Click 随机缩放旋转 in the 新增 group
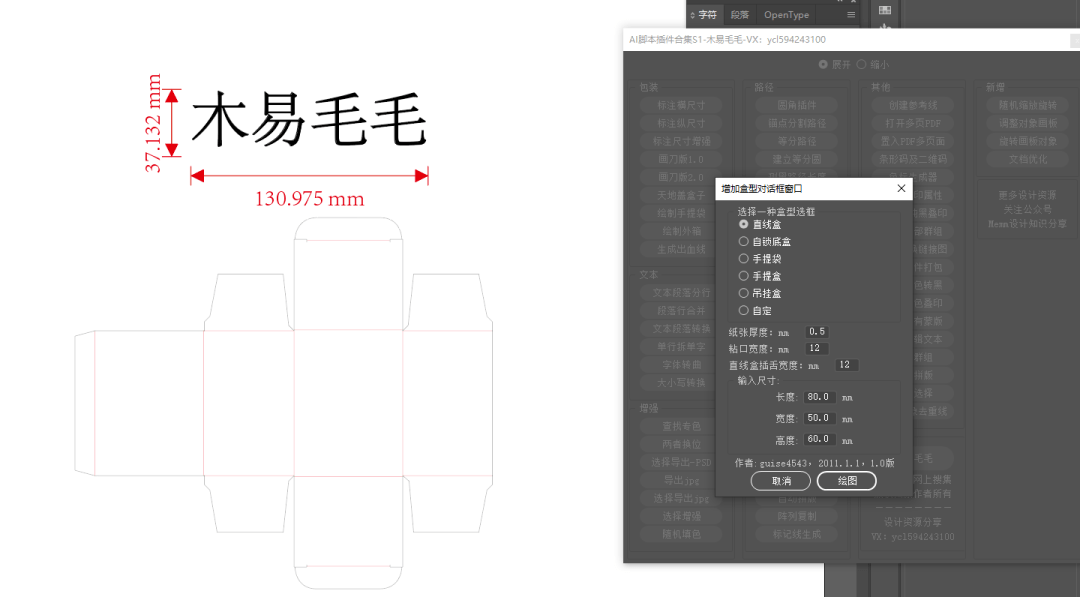1080x597 pixels. click(x=1028, y=105)
